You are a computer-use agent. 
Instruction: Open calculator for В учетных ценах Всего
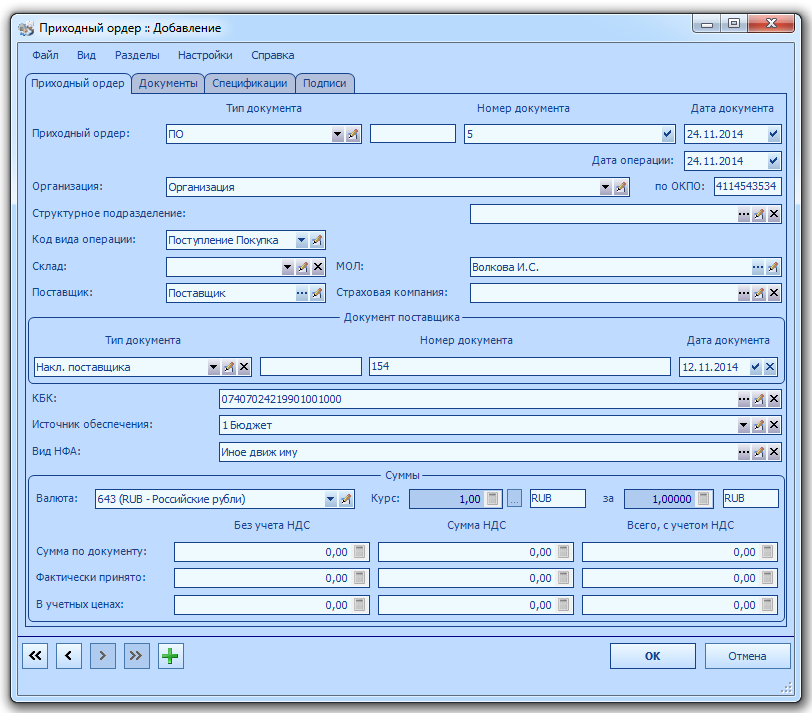point(767,605)
